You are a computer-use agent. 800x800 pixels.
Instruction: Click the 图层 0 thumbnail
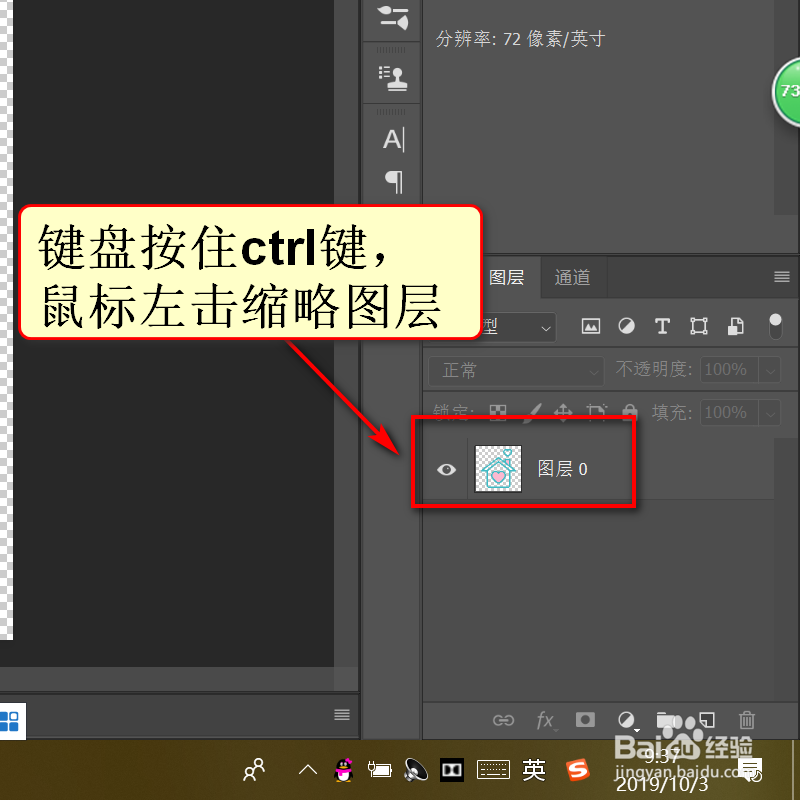coord(497,468)
